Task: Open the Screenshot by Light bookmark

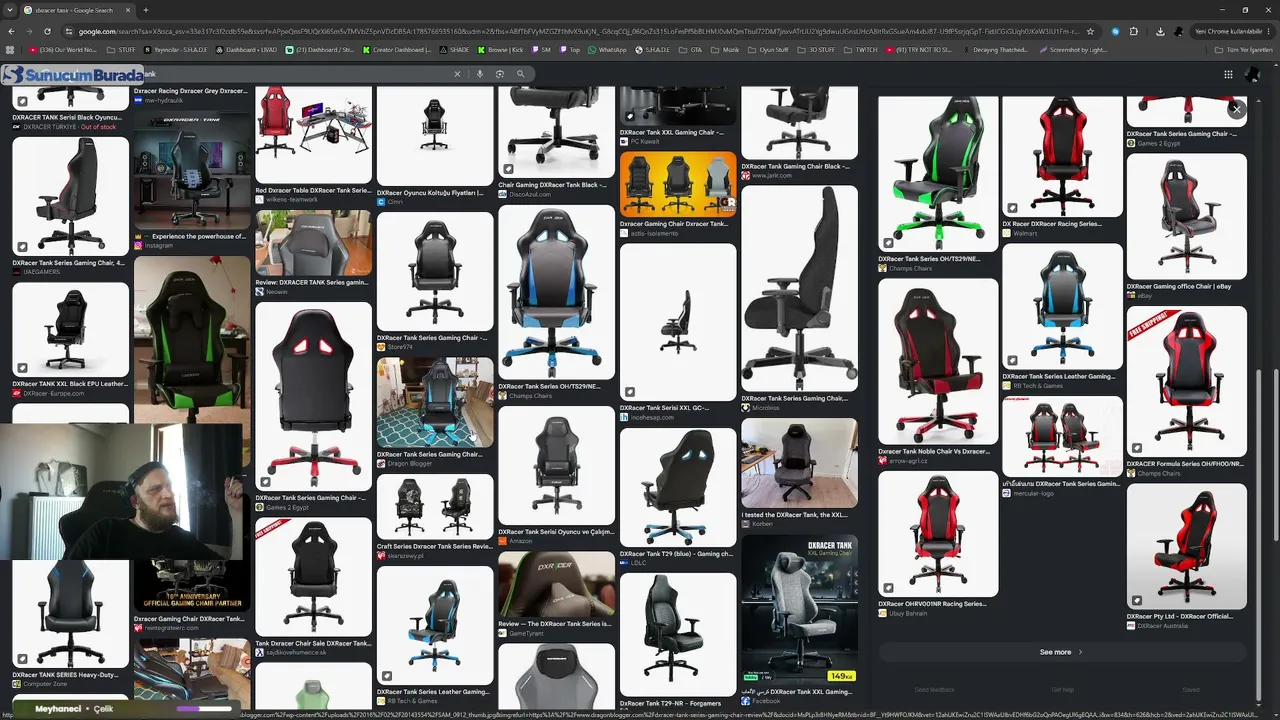Action: pyautogui.click(x=1073, y=49)
